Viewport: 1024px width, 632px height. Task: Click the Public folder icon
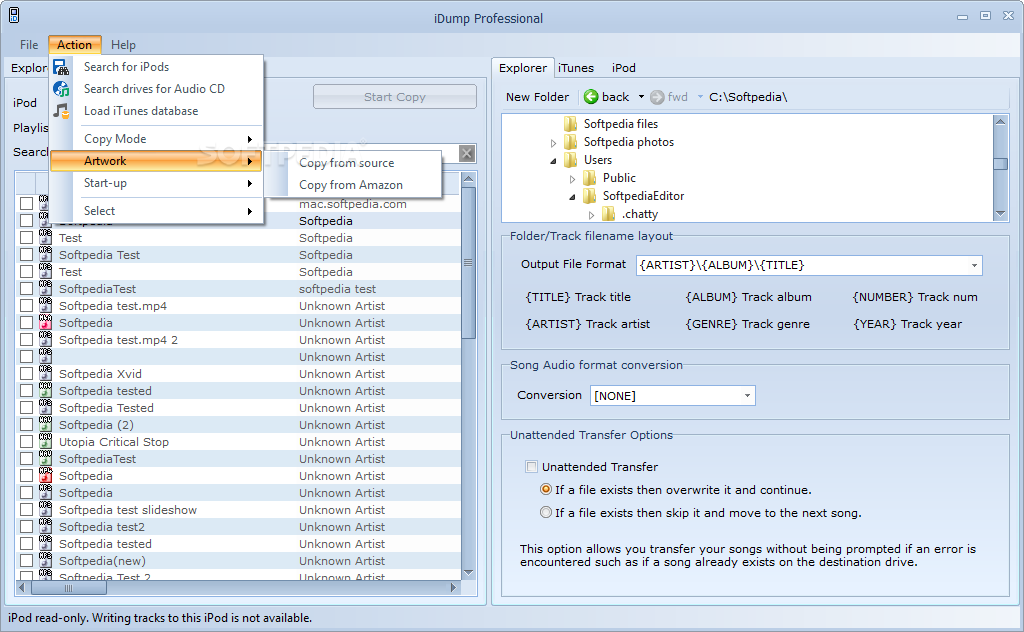tap(590, 178)
